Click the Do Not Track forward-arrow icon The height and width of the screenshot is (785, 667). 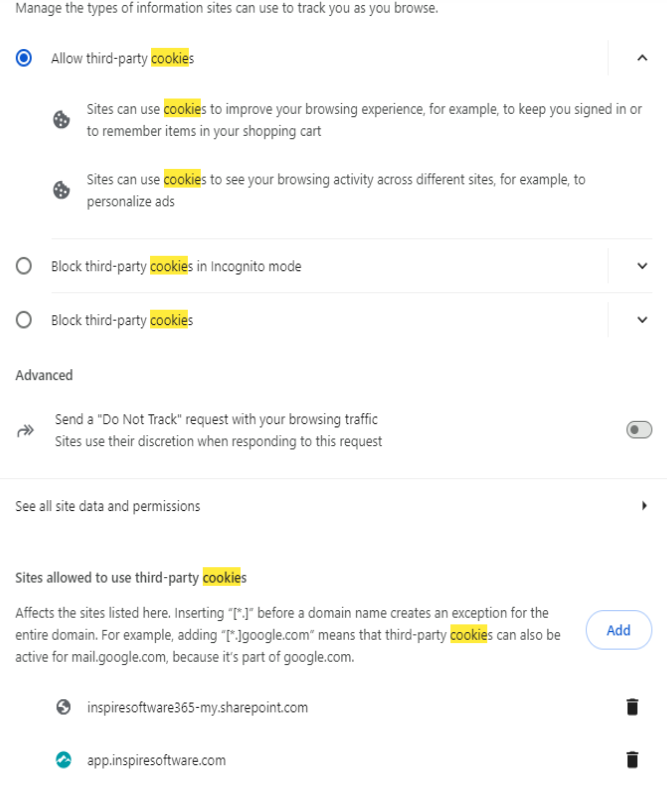click(x=25, y=430)
